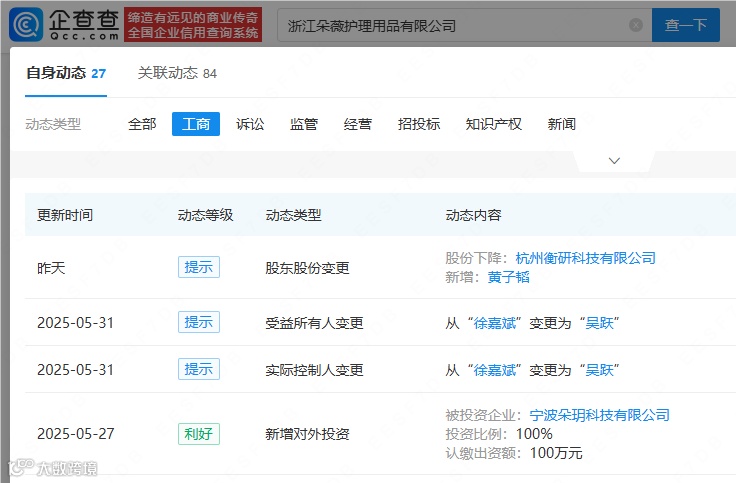Click the 动态内容 column header
The image size is (736, 483).
(473, 215)
